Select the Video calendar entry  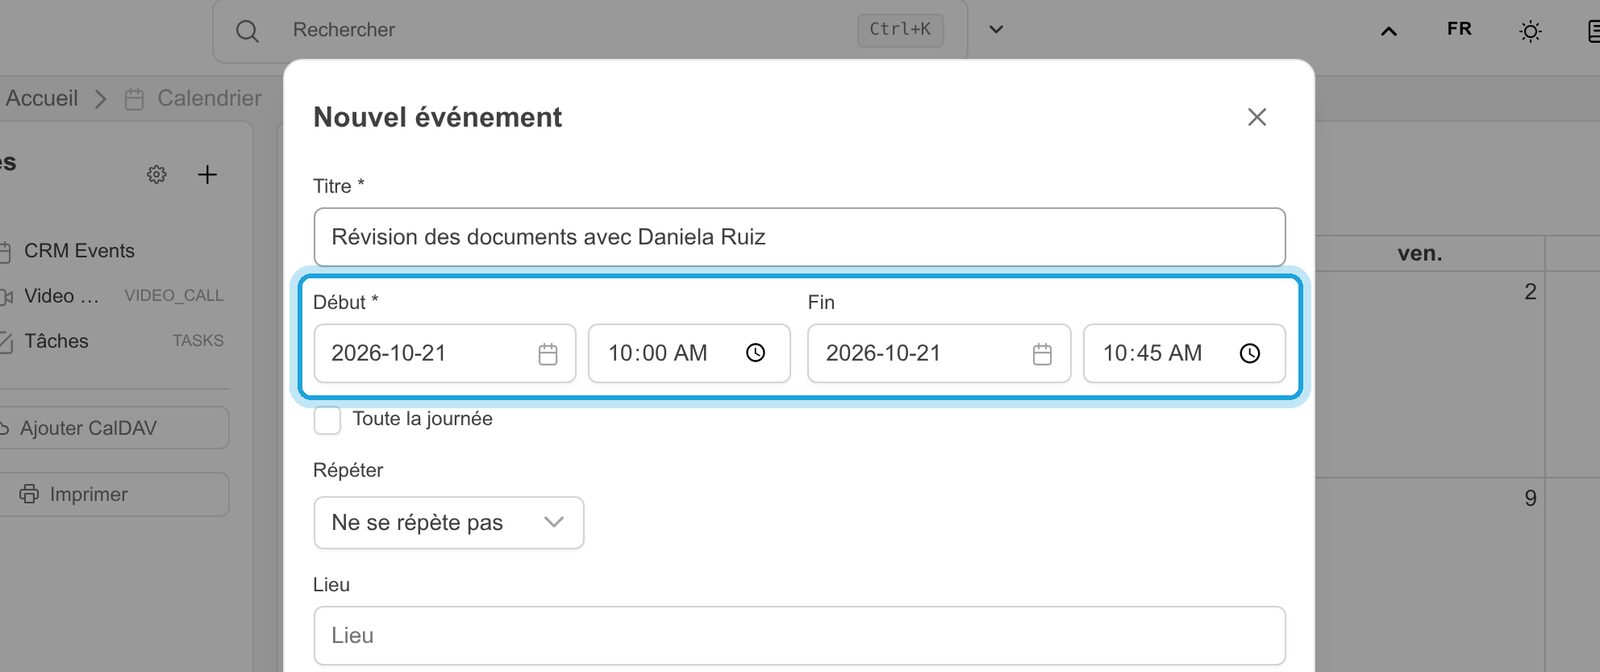(62, 296)
